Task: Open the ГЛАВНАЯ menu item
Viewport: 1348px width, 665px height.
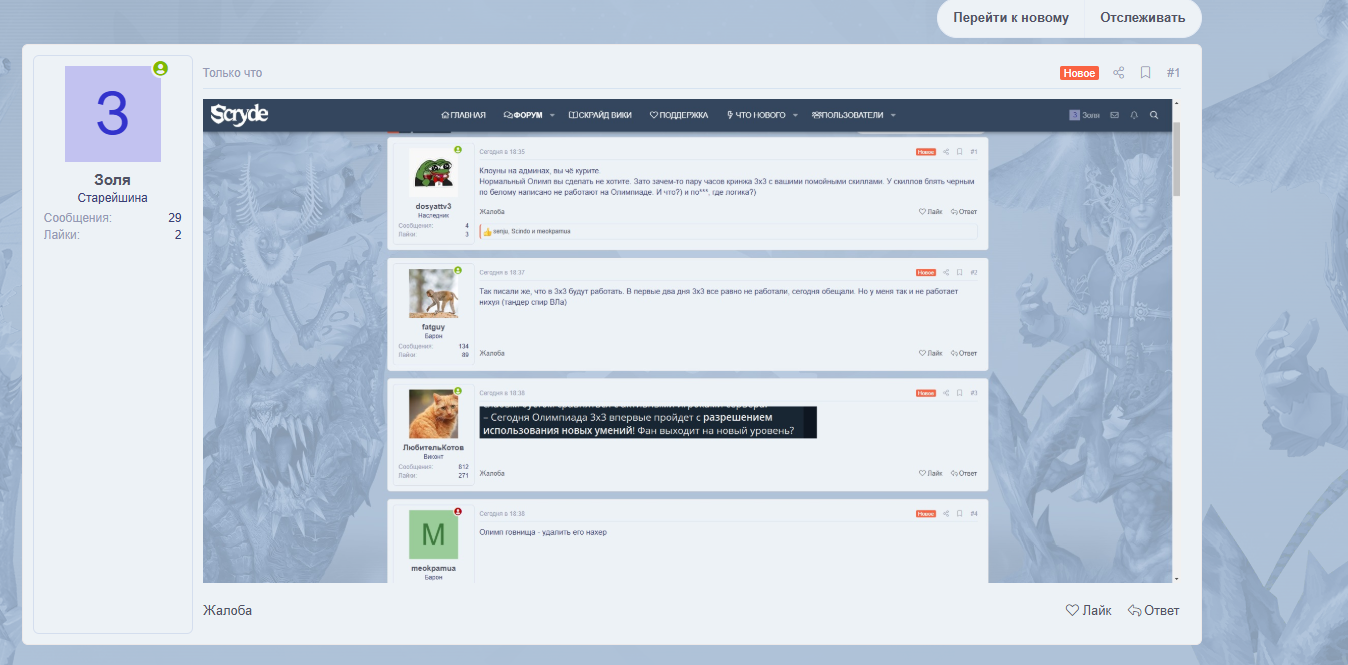Action: [463, 115]
